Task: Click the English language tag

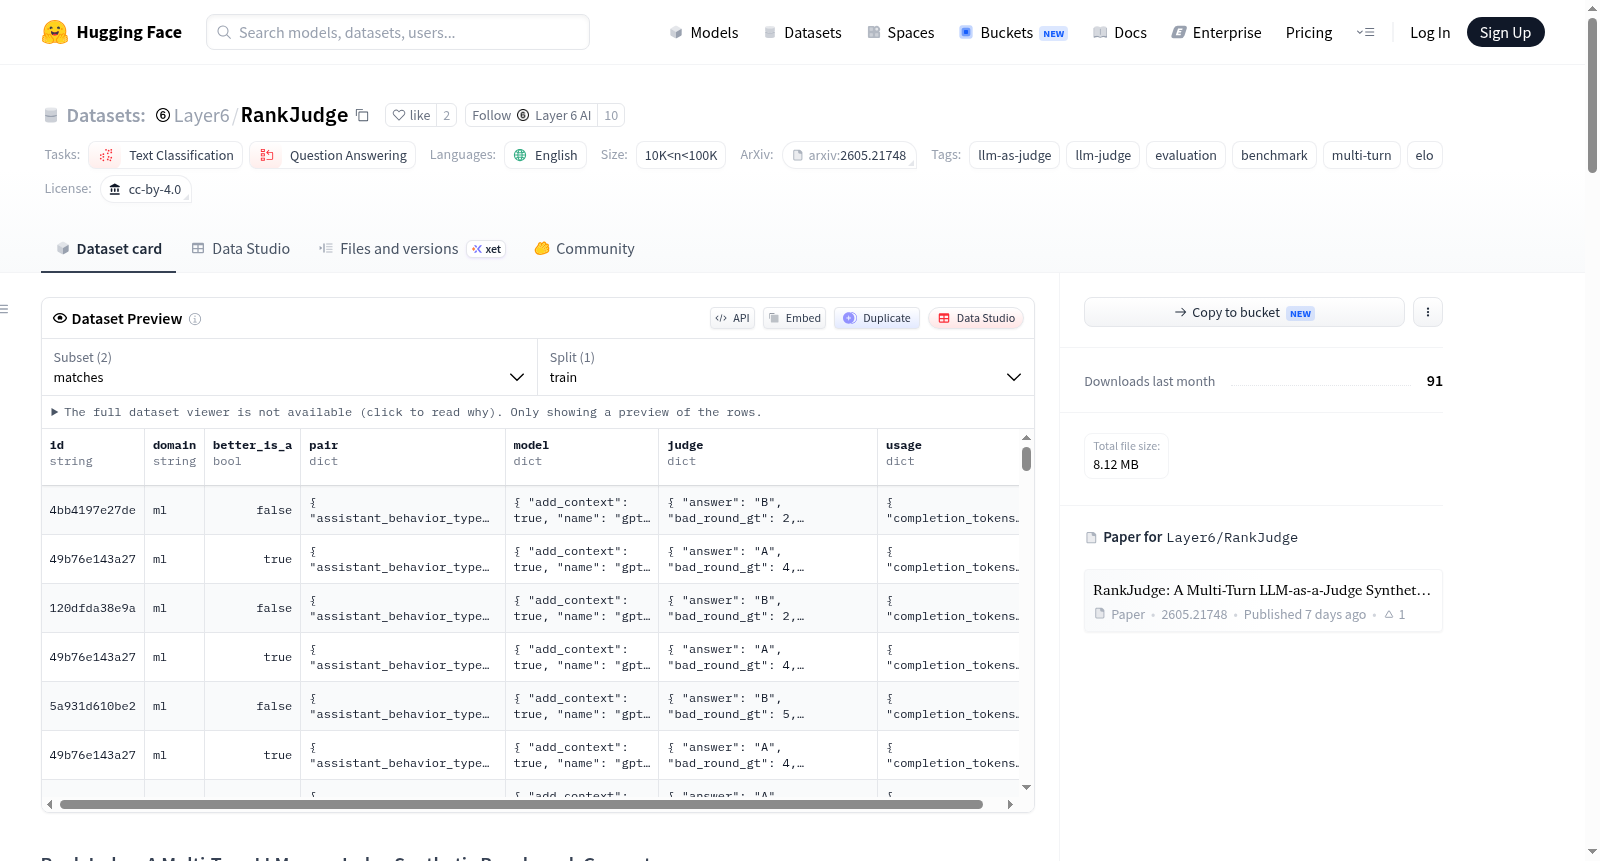Action: [x=545, y=155]
